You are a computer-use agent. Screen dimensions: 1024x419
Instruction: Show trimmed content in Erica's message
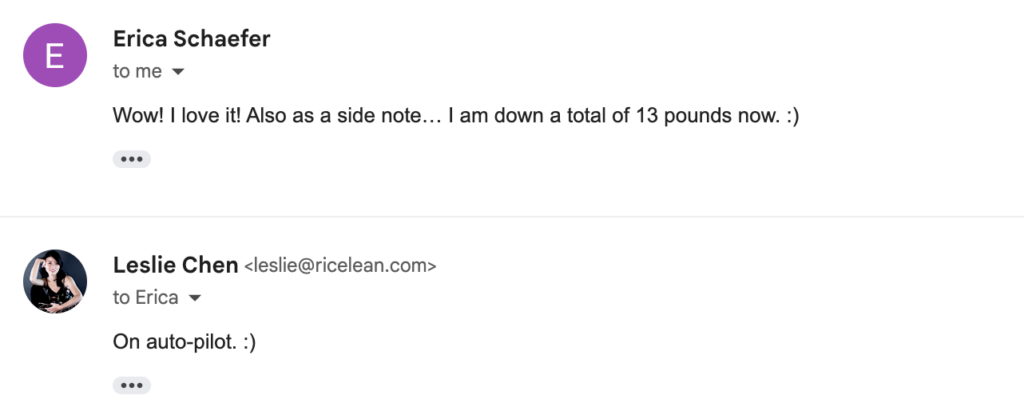pyautogui.click(x=131, y=159)
